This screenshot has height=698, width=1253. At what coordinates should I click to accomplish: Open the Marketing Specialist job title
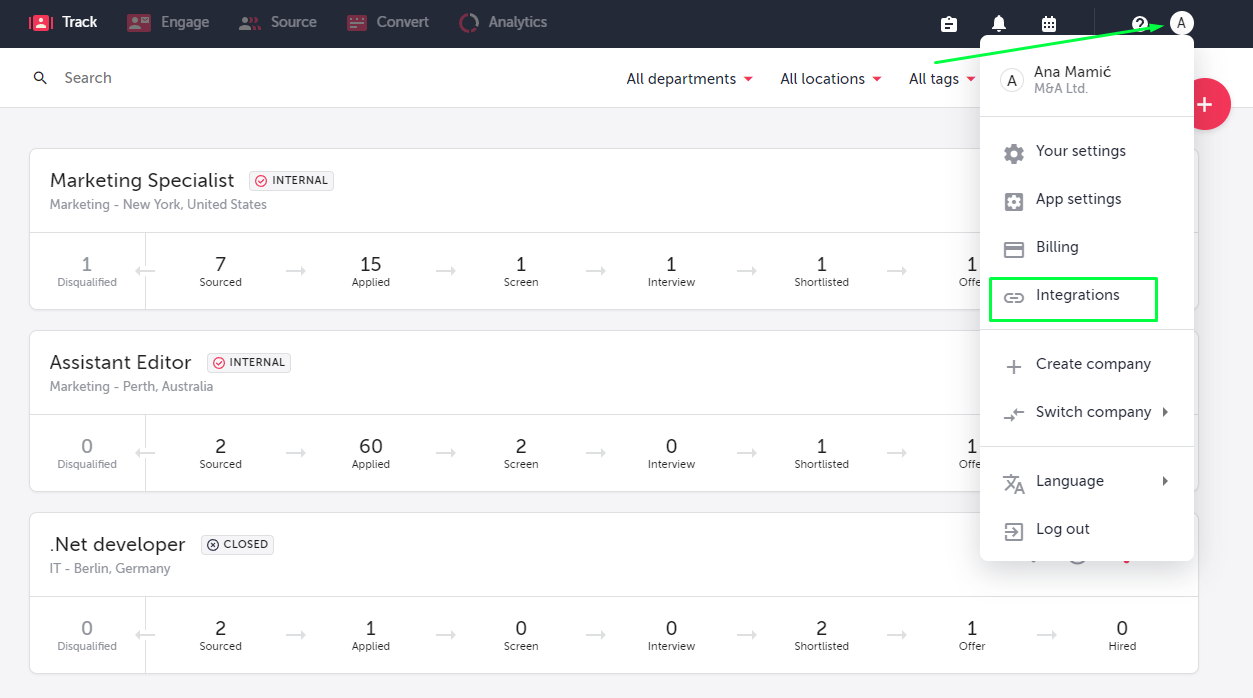pyautogui.click(x=142, y=181)
